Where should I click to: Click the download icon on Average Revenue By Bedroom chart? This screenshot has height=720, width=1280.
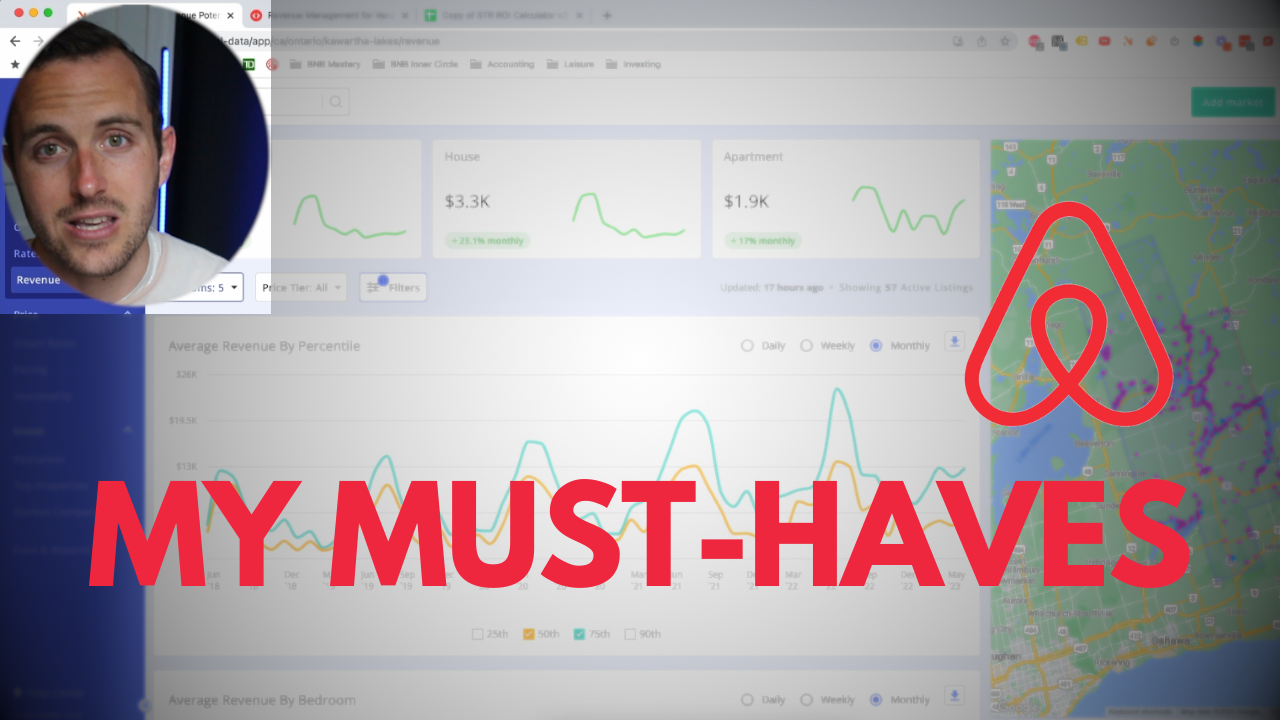coord(953,698)
